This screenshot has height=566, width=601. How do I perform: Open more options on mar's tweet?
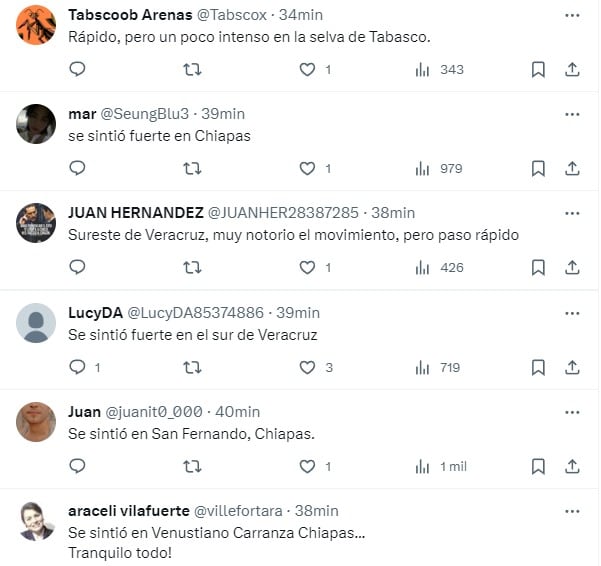point(572,114)
